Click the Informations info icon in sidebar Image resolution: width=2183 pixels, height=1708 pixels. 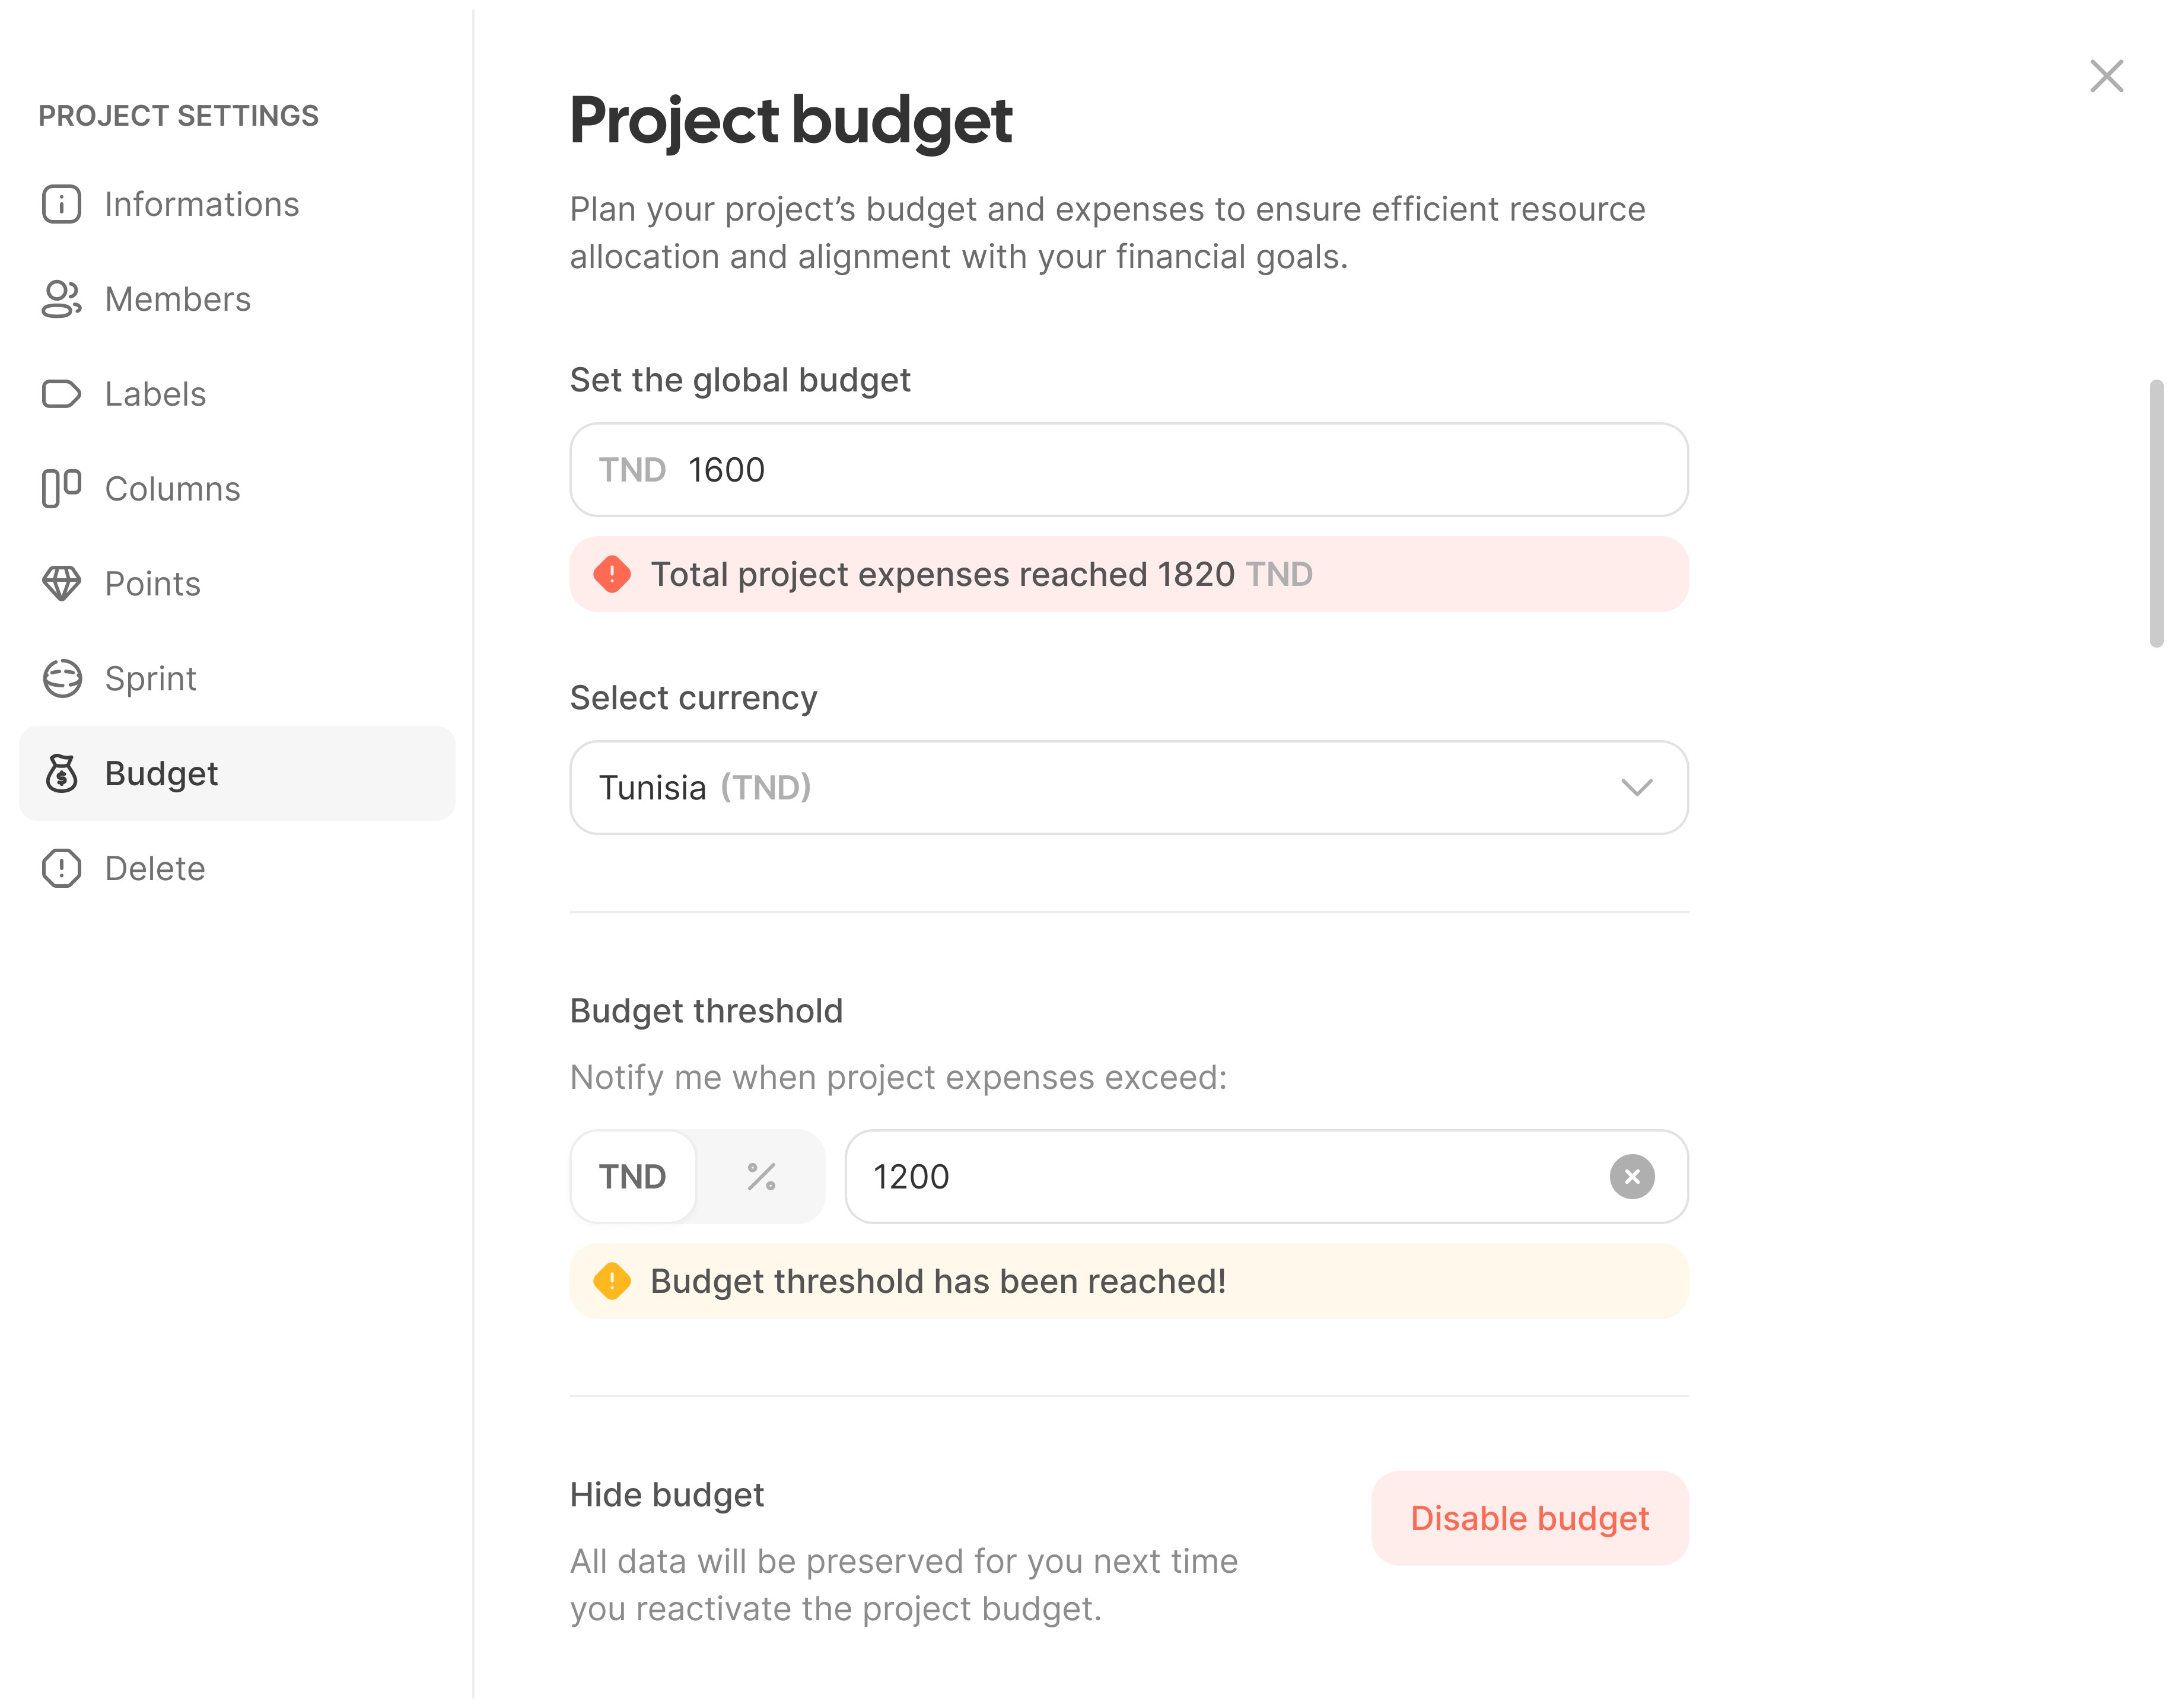[x=61, y=204]
